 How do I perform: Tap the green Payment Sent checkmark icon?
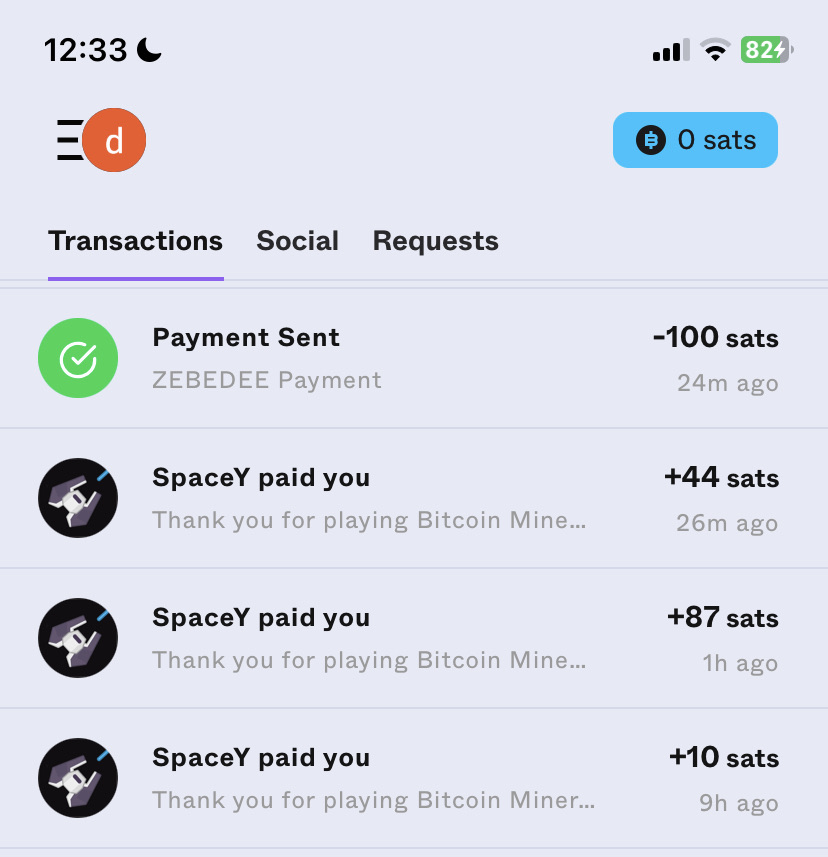pos(78,358)
